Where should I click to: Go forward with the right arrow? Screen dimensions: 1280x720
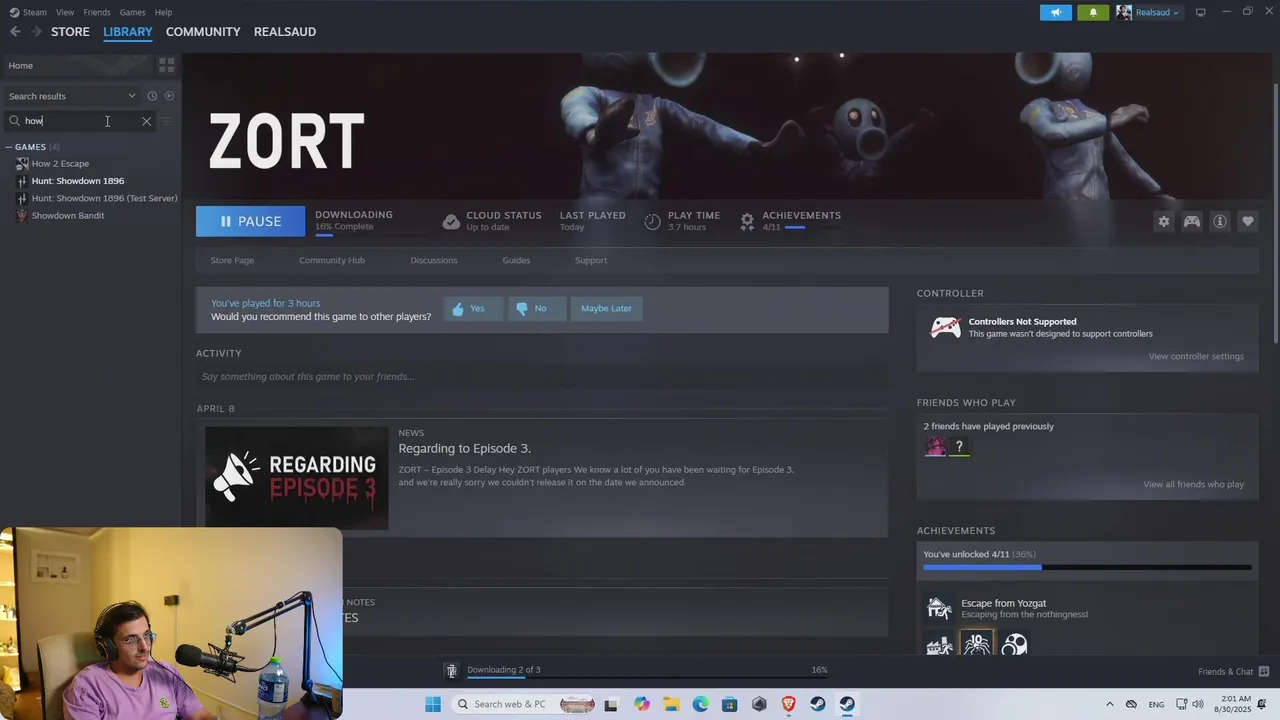point(37,32)
